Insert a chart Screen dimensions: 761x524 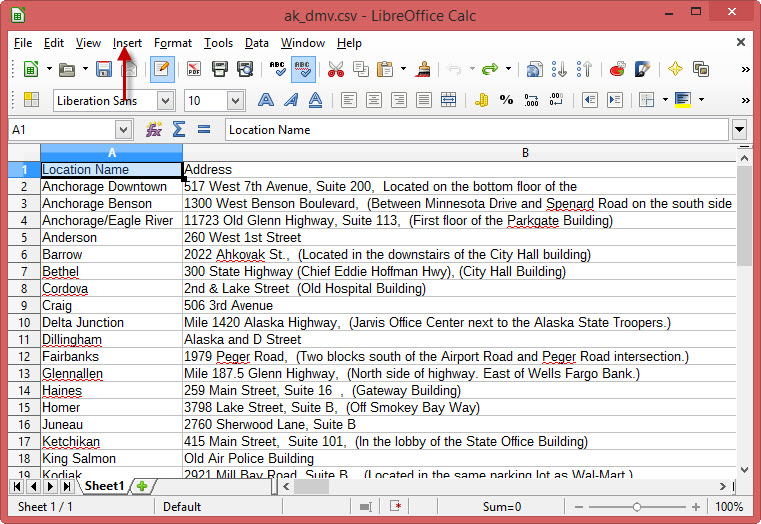pyautogui.click(x=617, y=69)
